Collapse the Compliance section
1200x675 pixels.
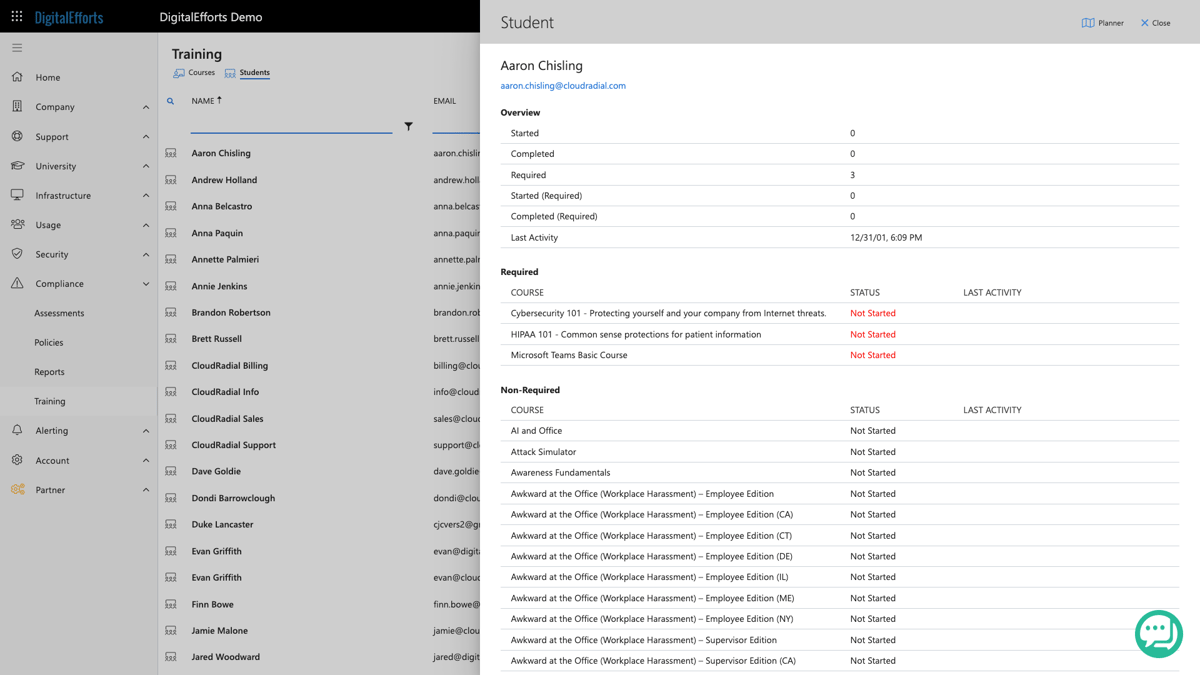click(148, 283)
